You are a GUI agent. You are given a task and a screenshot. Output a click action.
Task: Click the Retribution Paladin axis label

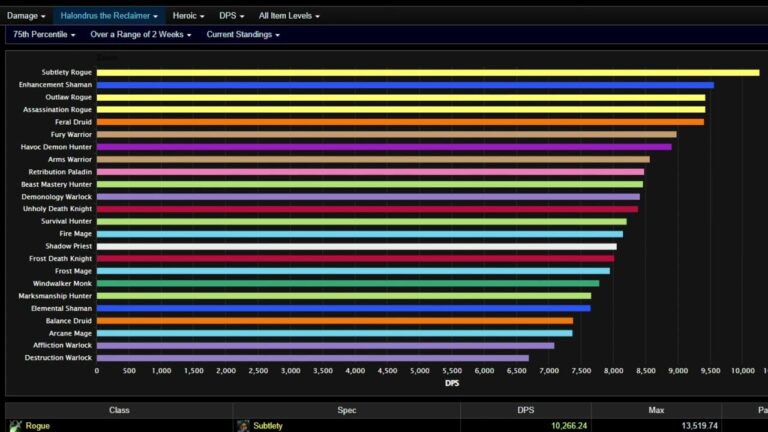click(60, 172)
